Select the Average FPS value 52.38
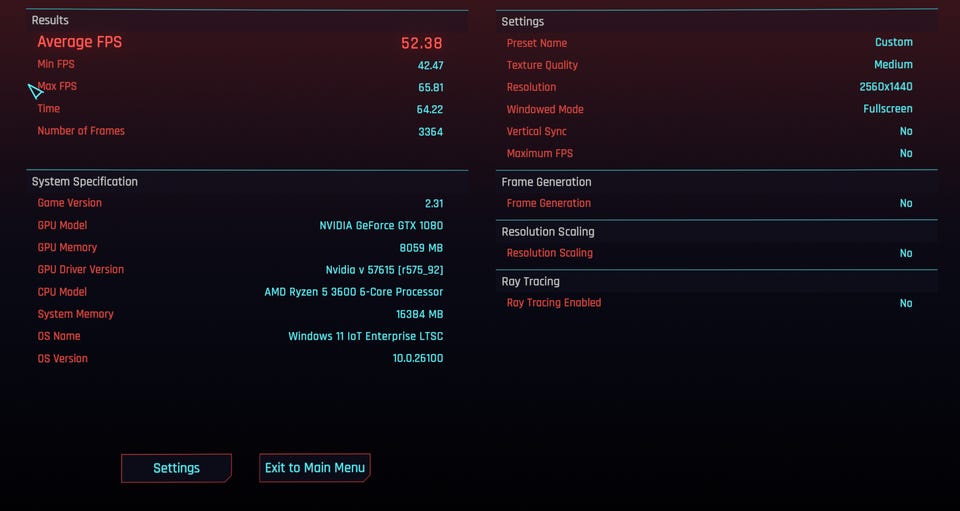The height and width of the screenshot is (511, 960). [422, 43]
